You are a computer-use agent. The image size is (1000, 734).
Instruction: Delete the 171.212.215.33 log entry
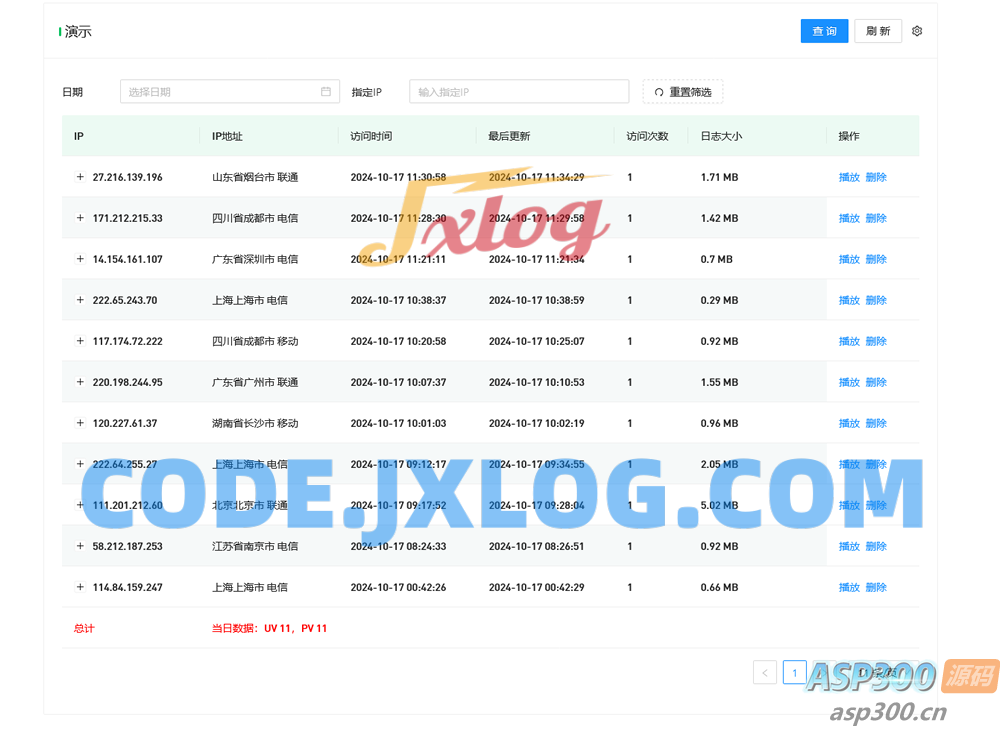[x=876, y=218]
